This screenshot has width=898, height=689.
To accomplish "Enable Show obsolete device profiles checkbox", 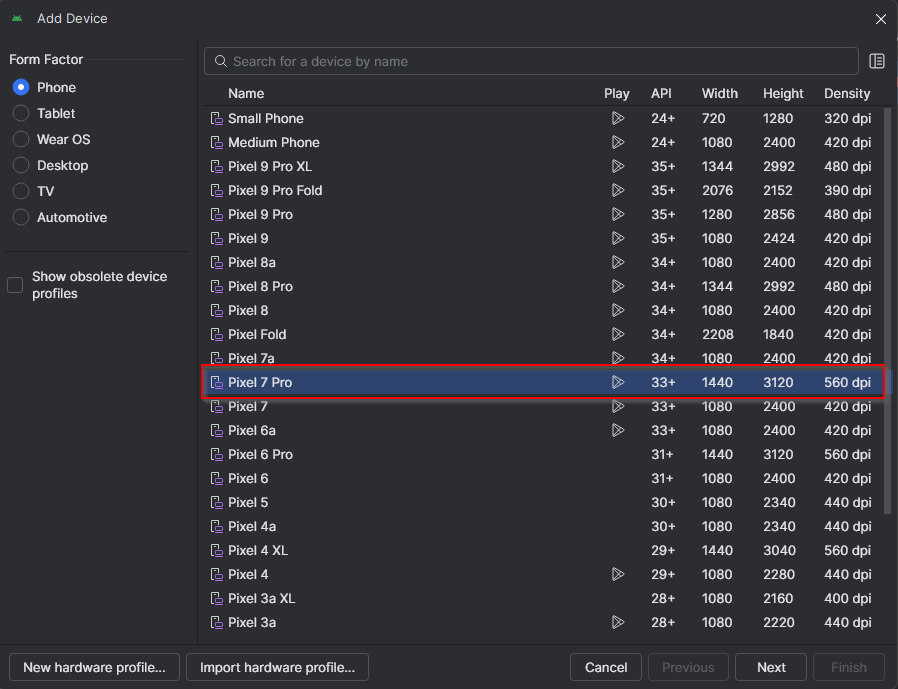I will [15, 285].
